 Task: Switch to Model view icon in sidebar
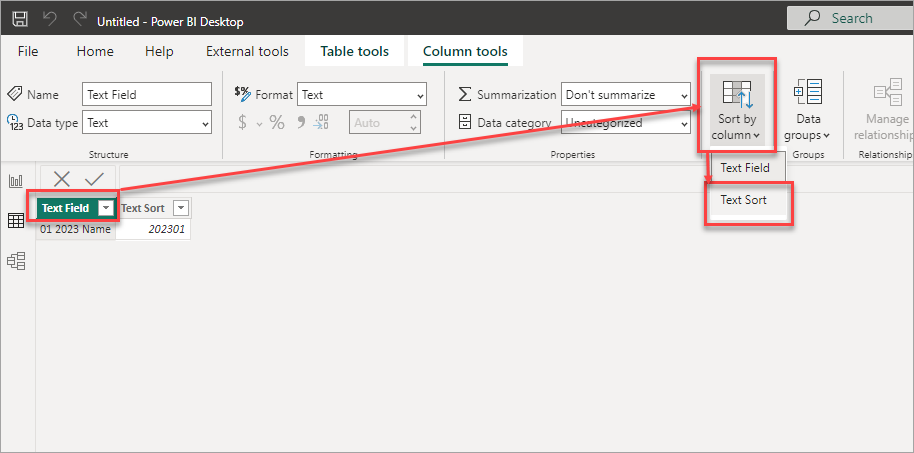(x=16, y=261)
